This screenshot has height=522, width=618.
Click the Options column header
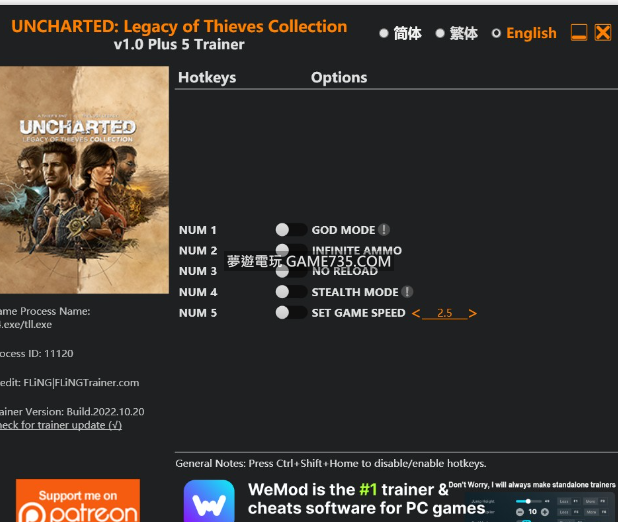[339, 78]
